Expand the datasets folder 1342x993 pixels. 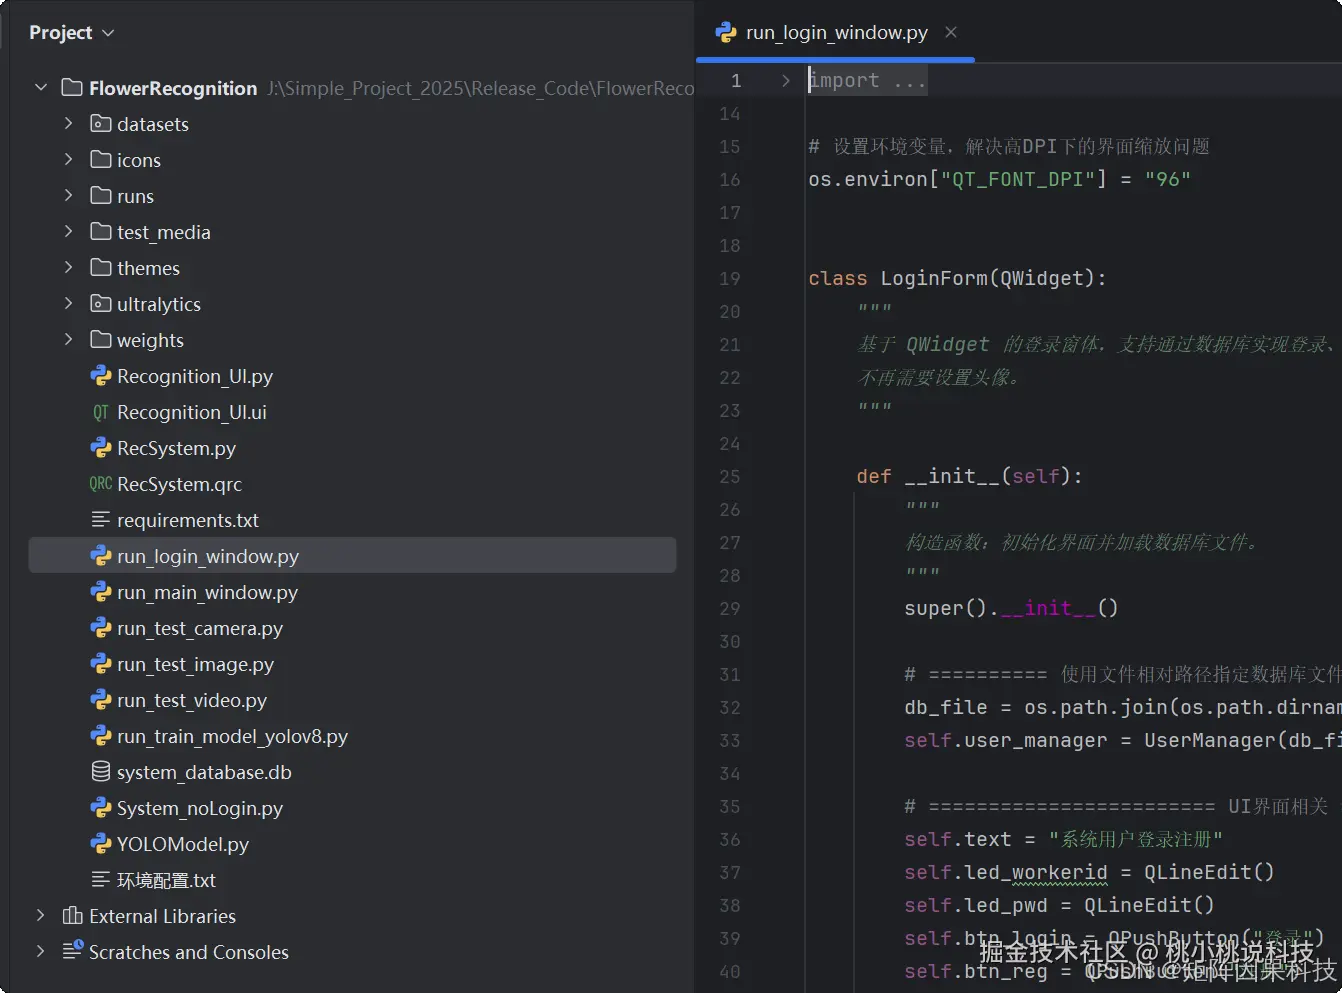69,124
